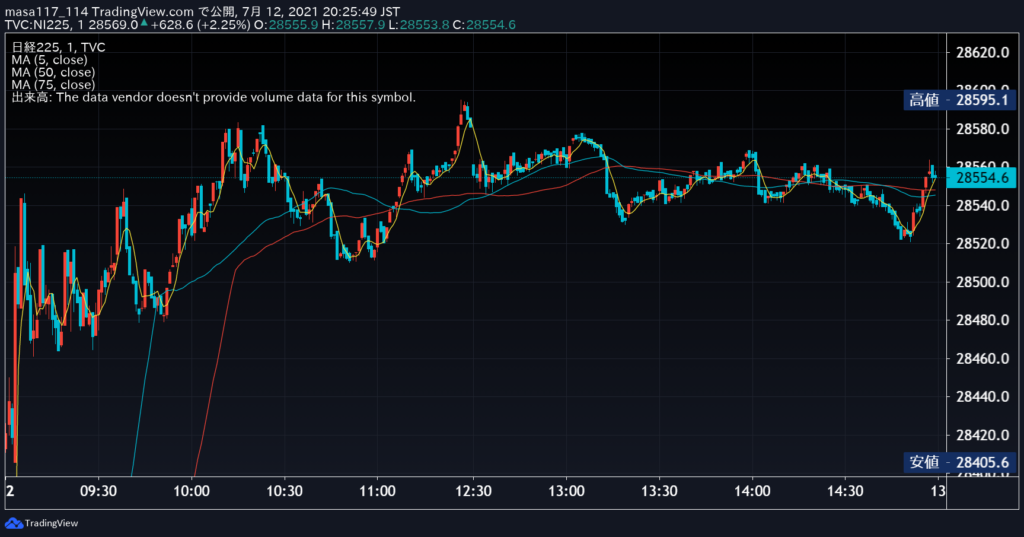
Task: Click the 高値 28595.1 high price label
Action: 959,100
